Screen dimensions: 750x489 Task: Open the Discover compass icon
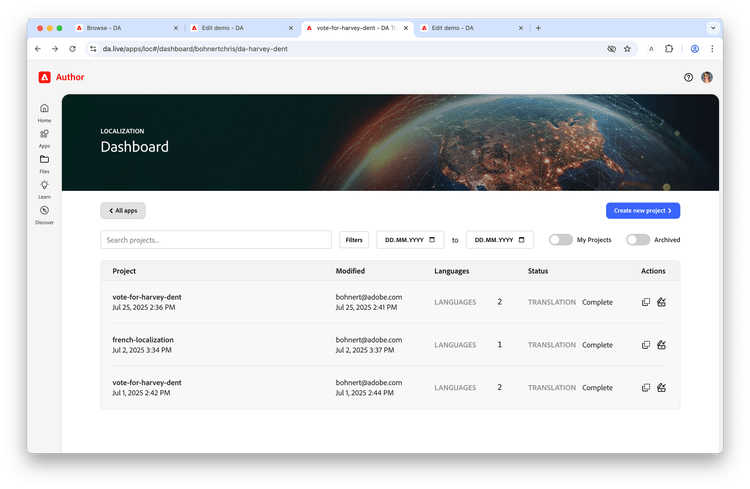[x=44, y=211]
